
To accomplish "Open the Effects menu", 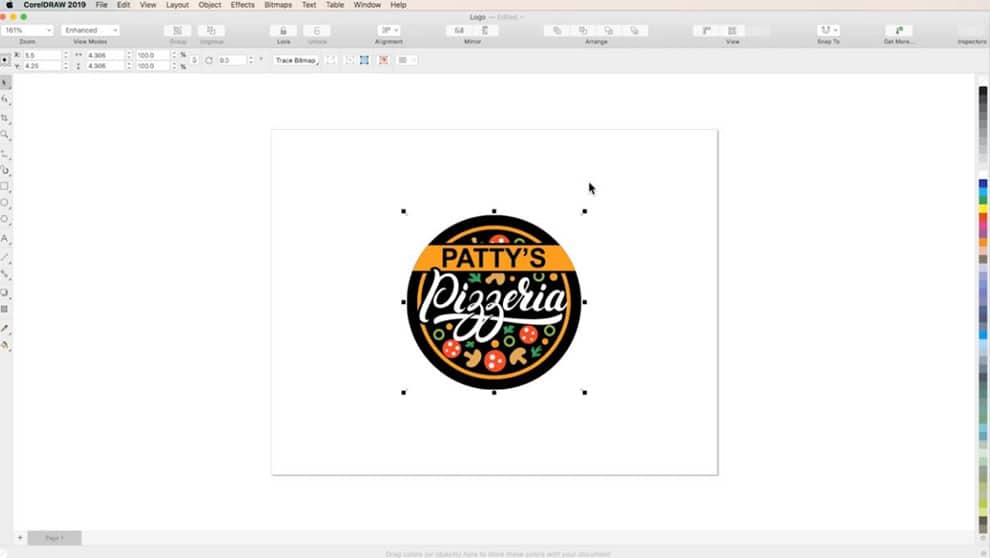I will (242, 5).
